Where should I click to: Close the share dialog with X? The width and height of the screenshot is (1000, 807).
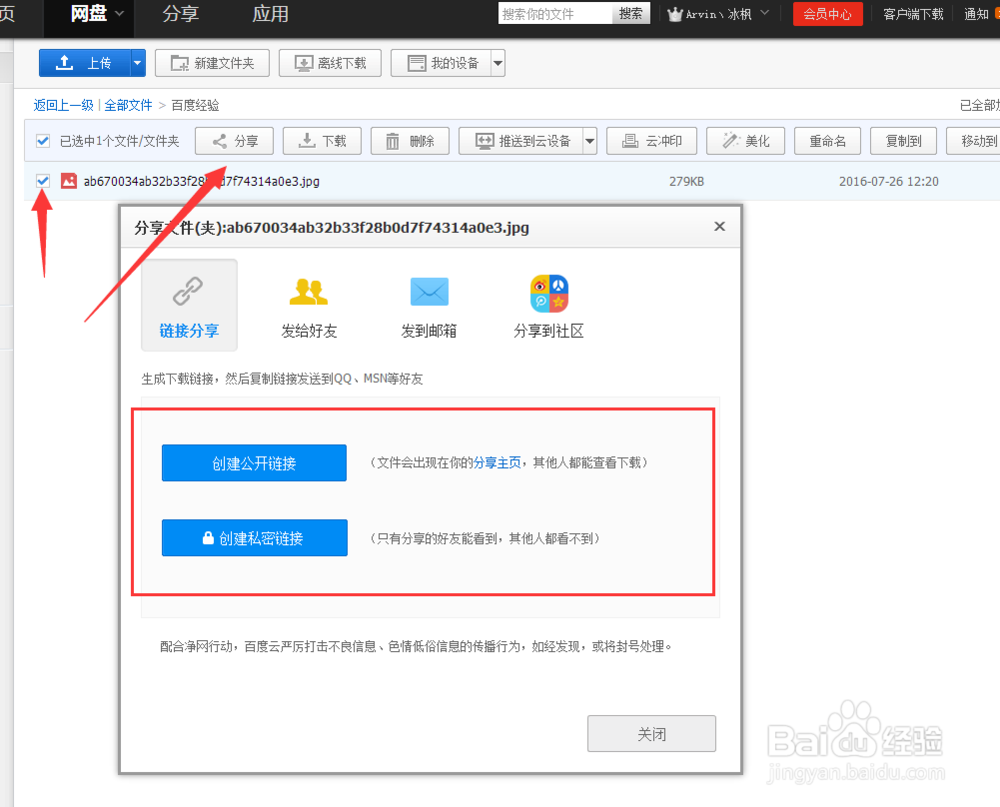(x=719, y=226)
